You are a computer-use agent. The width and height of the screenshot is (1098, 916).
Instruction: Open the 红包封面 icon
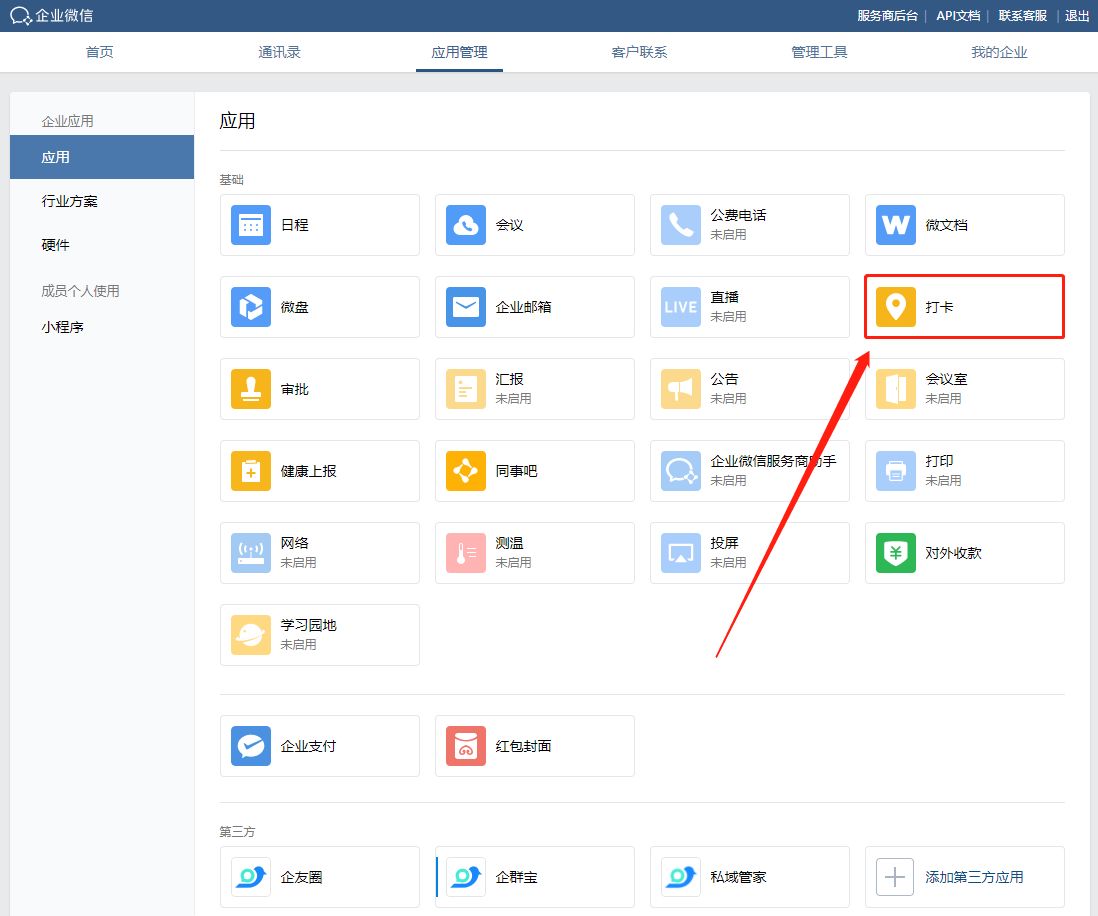pyautogui.click(x=466, y=746)
